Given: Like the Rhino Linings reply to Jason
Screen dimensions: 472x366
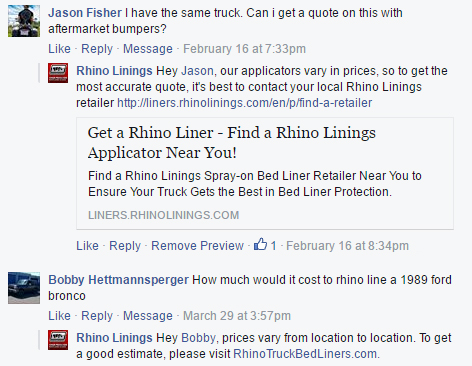Looking at the screenshot, I should (87, 246).
